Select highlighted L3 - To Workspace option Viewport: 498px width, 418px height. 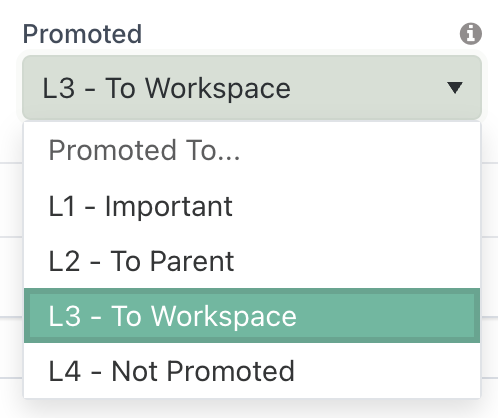click(x=252, y=316)
